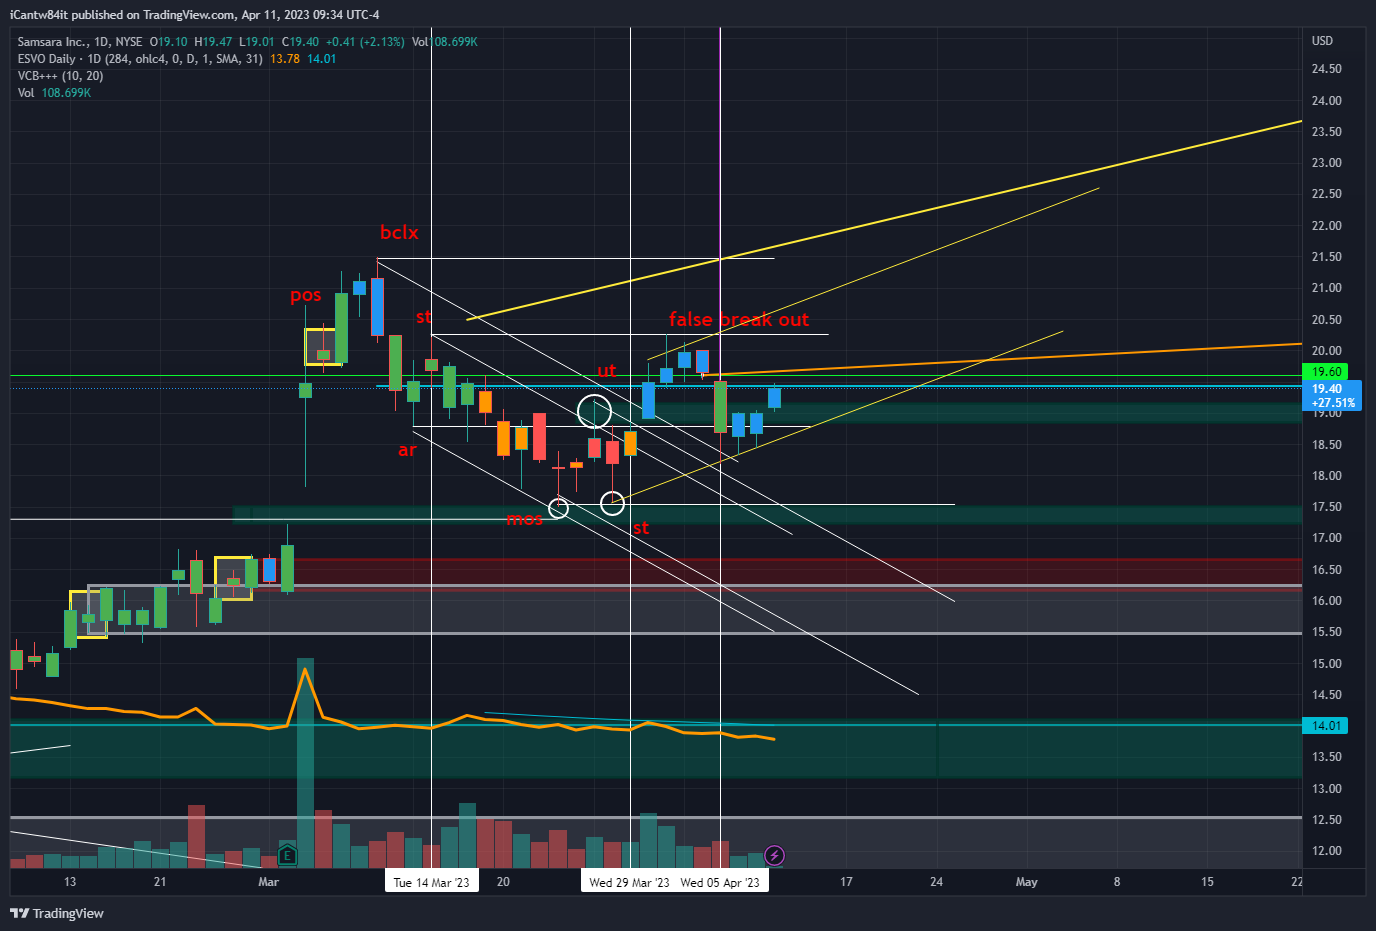This screenshot has height=931, width=1376.
Task: Click the high value H19.47 in header
Action: pyautogui.click(x=213, y=42)
